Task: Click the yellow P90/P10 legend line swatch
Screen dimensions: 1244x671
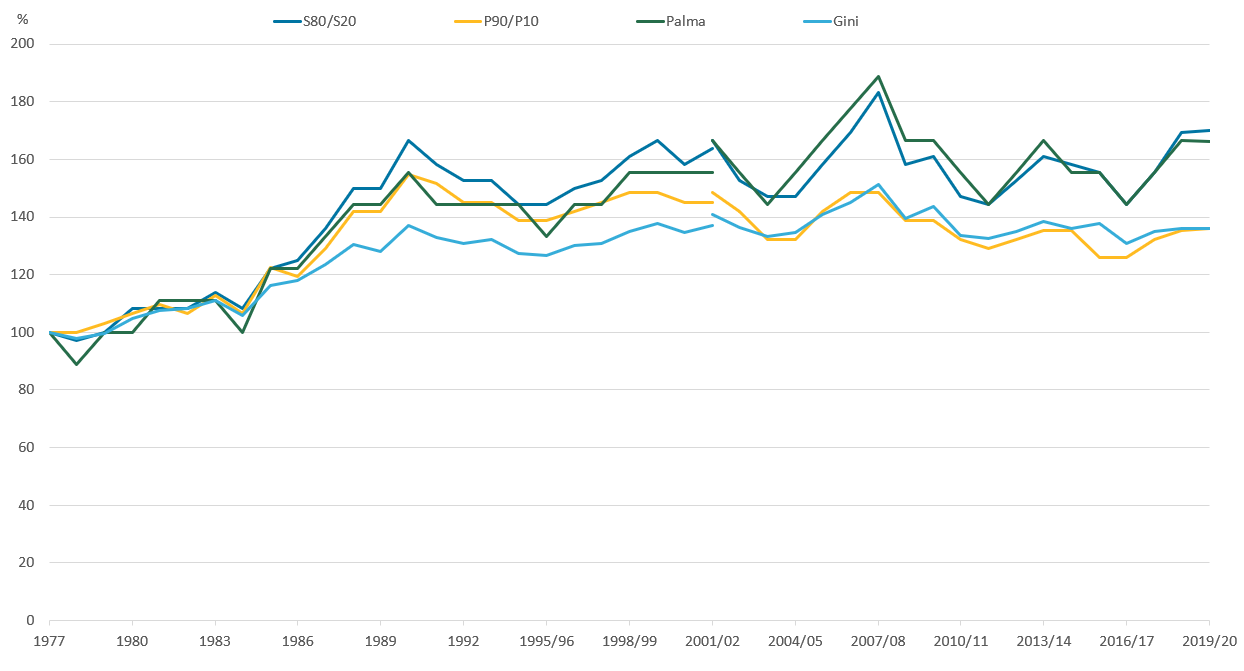Action: [x=467, y=21]
